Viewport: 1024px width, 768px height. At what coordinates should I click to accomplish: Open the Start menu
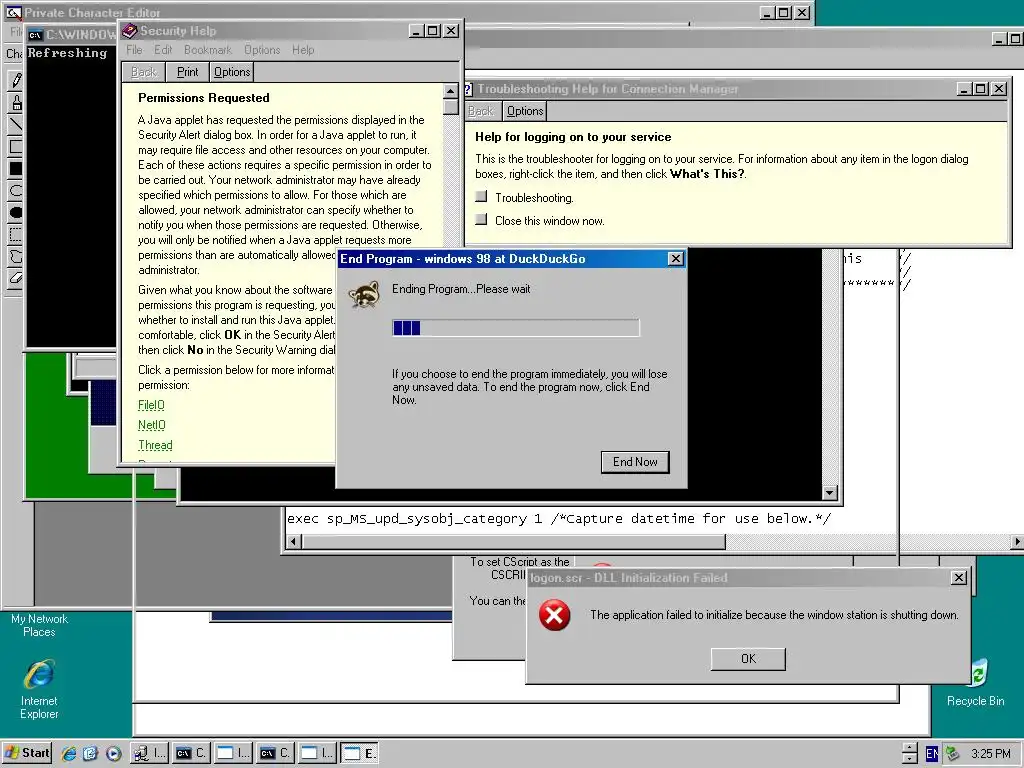27,753
